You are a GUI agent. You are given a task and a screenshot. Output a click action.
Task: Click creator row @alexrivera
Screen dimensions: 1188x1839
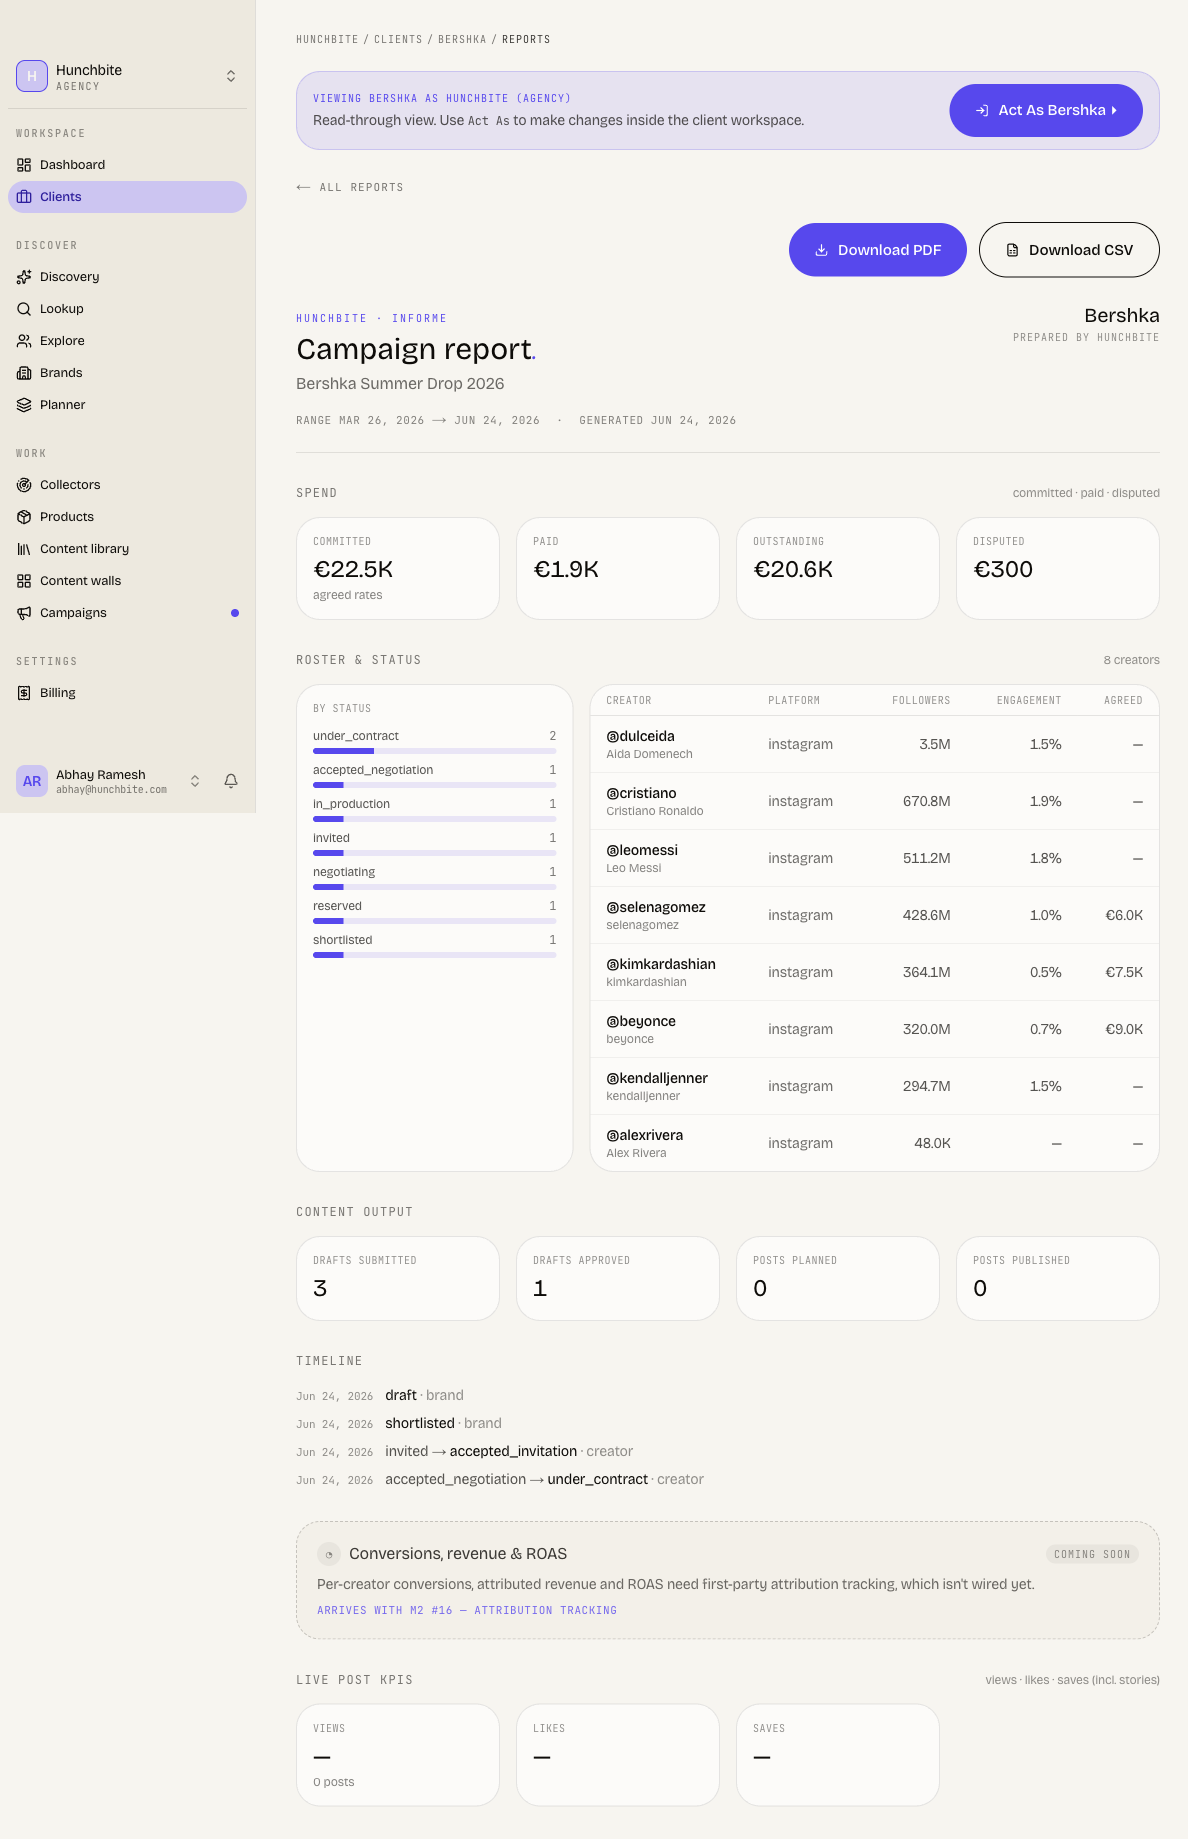[875, 1143]
